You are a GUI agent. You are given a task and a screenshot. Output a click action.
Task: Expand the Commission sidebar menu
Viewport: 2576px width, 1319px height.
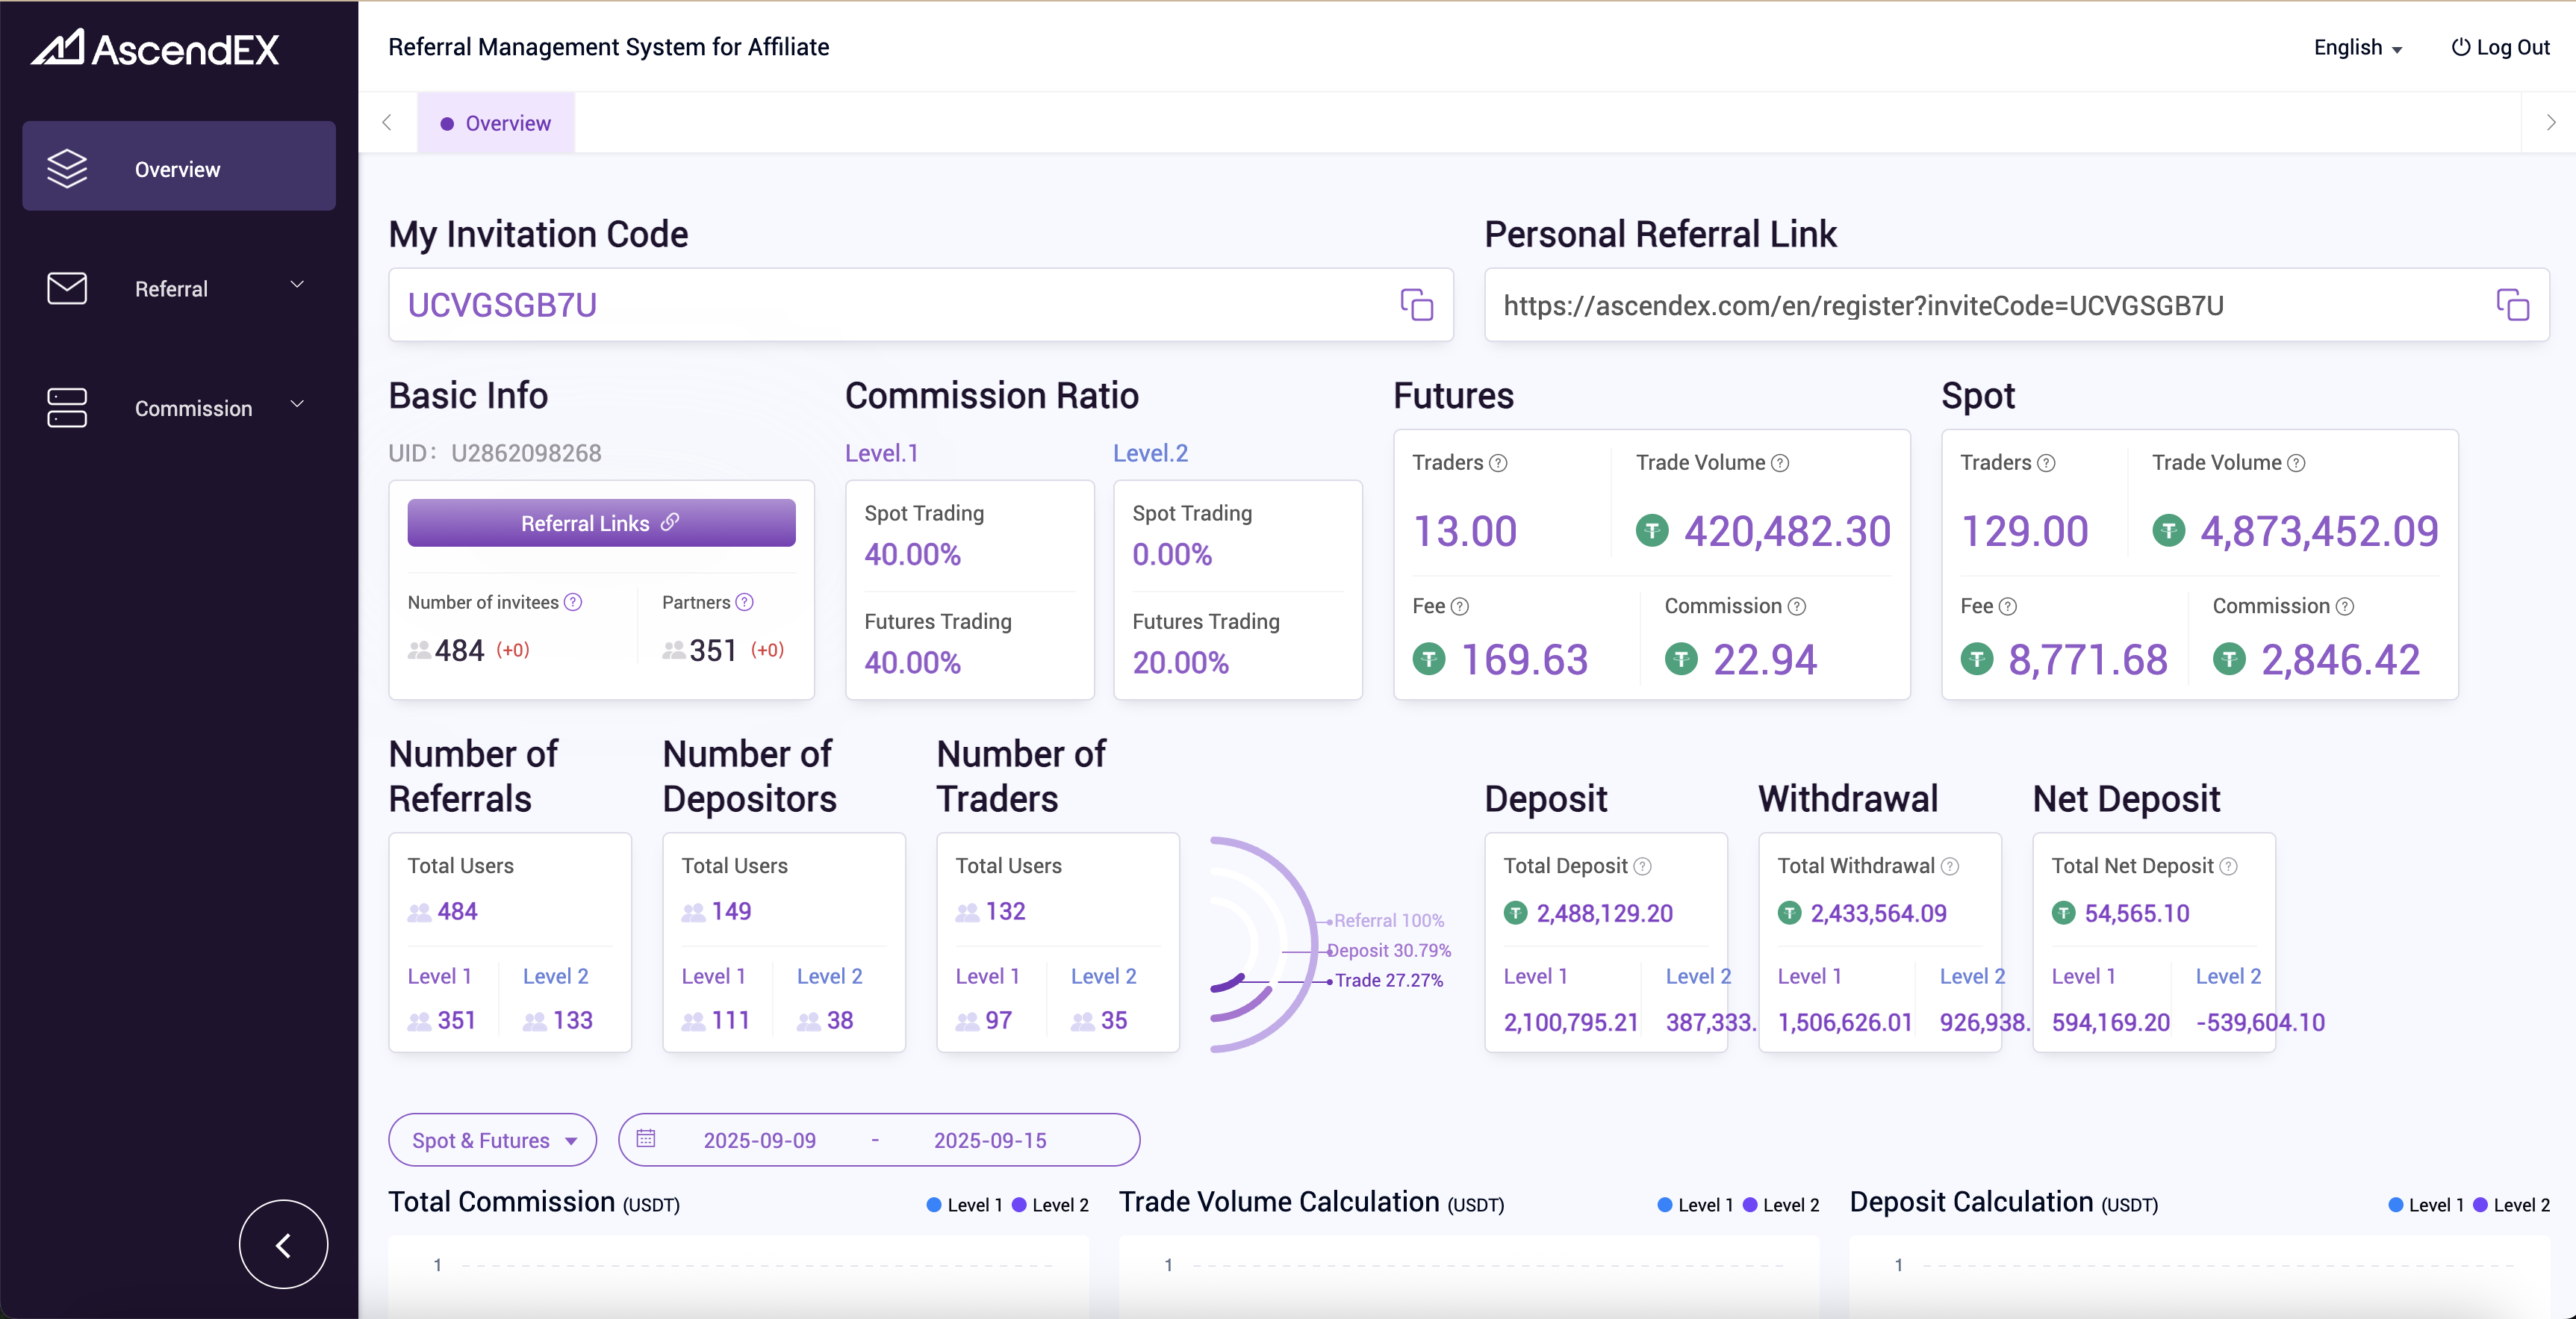pyautogui.click(x=297, y=405)
